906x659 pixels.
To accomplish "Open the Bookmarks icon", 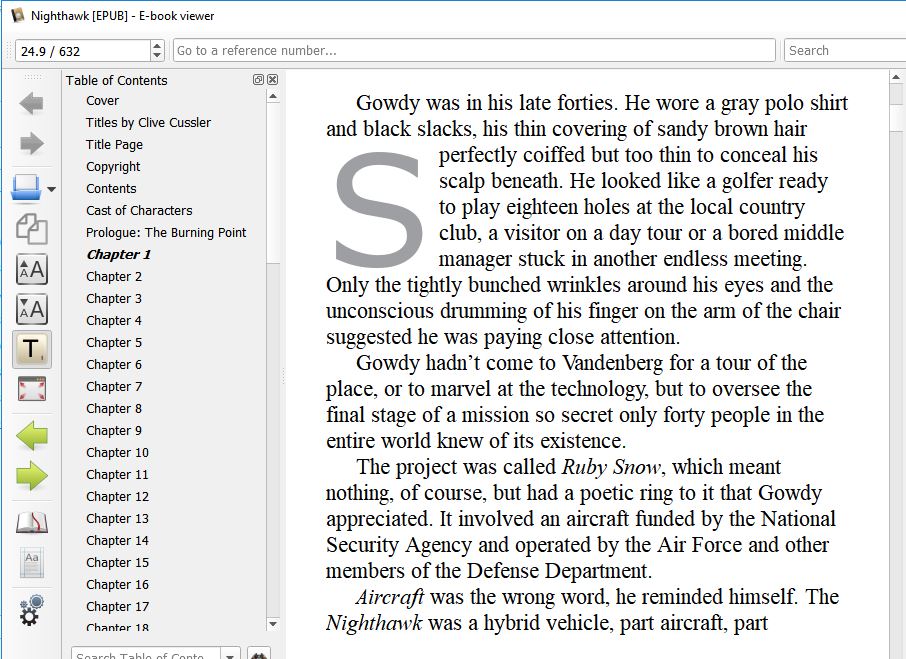I will (x=31, y=523).
